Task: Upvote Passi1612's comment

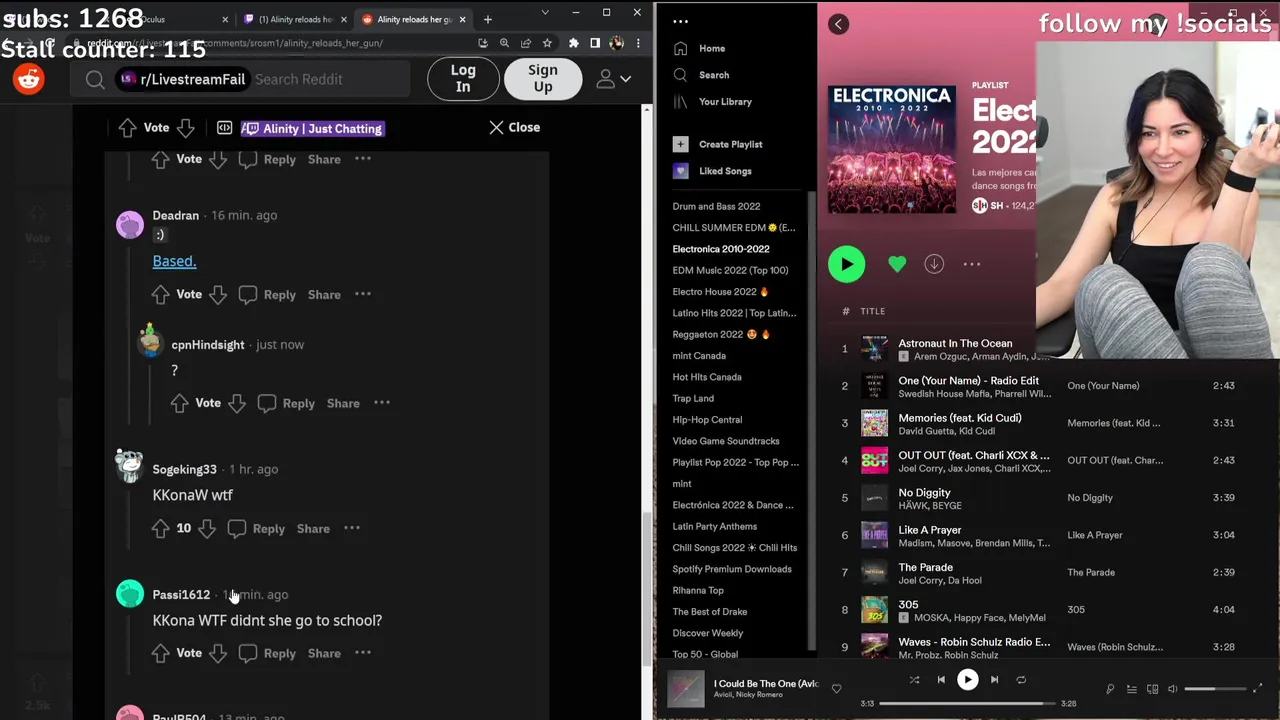Action: coord(161,653)
